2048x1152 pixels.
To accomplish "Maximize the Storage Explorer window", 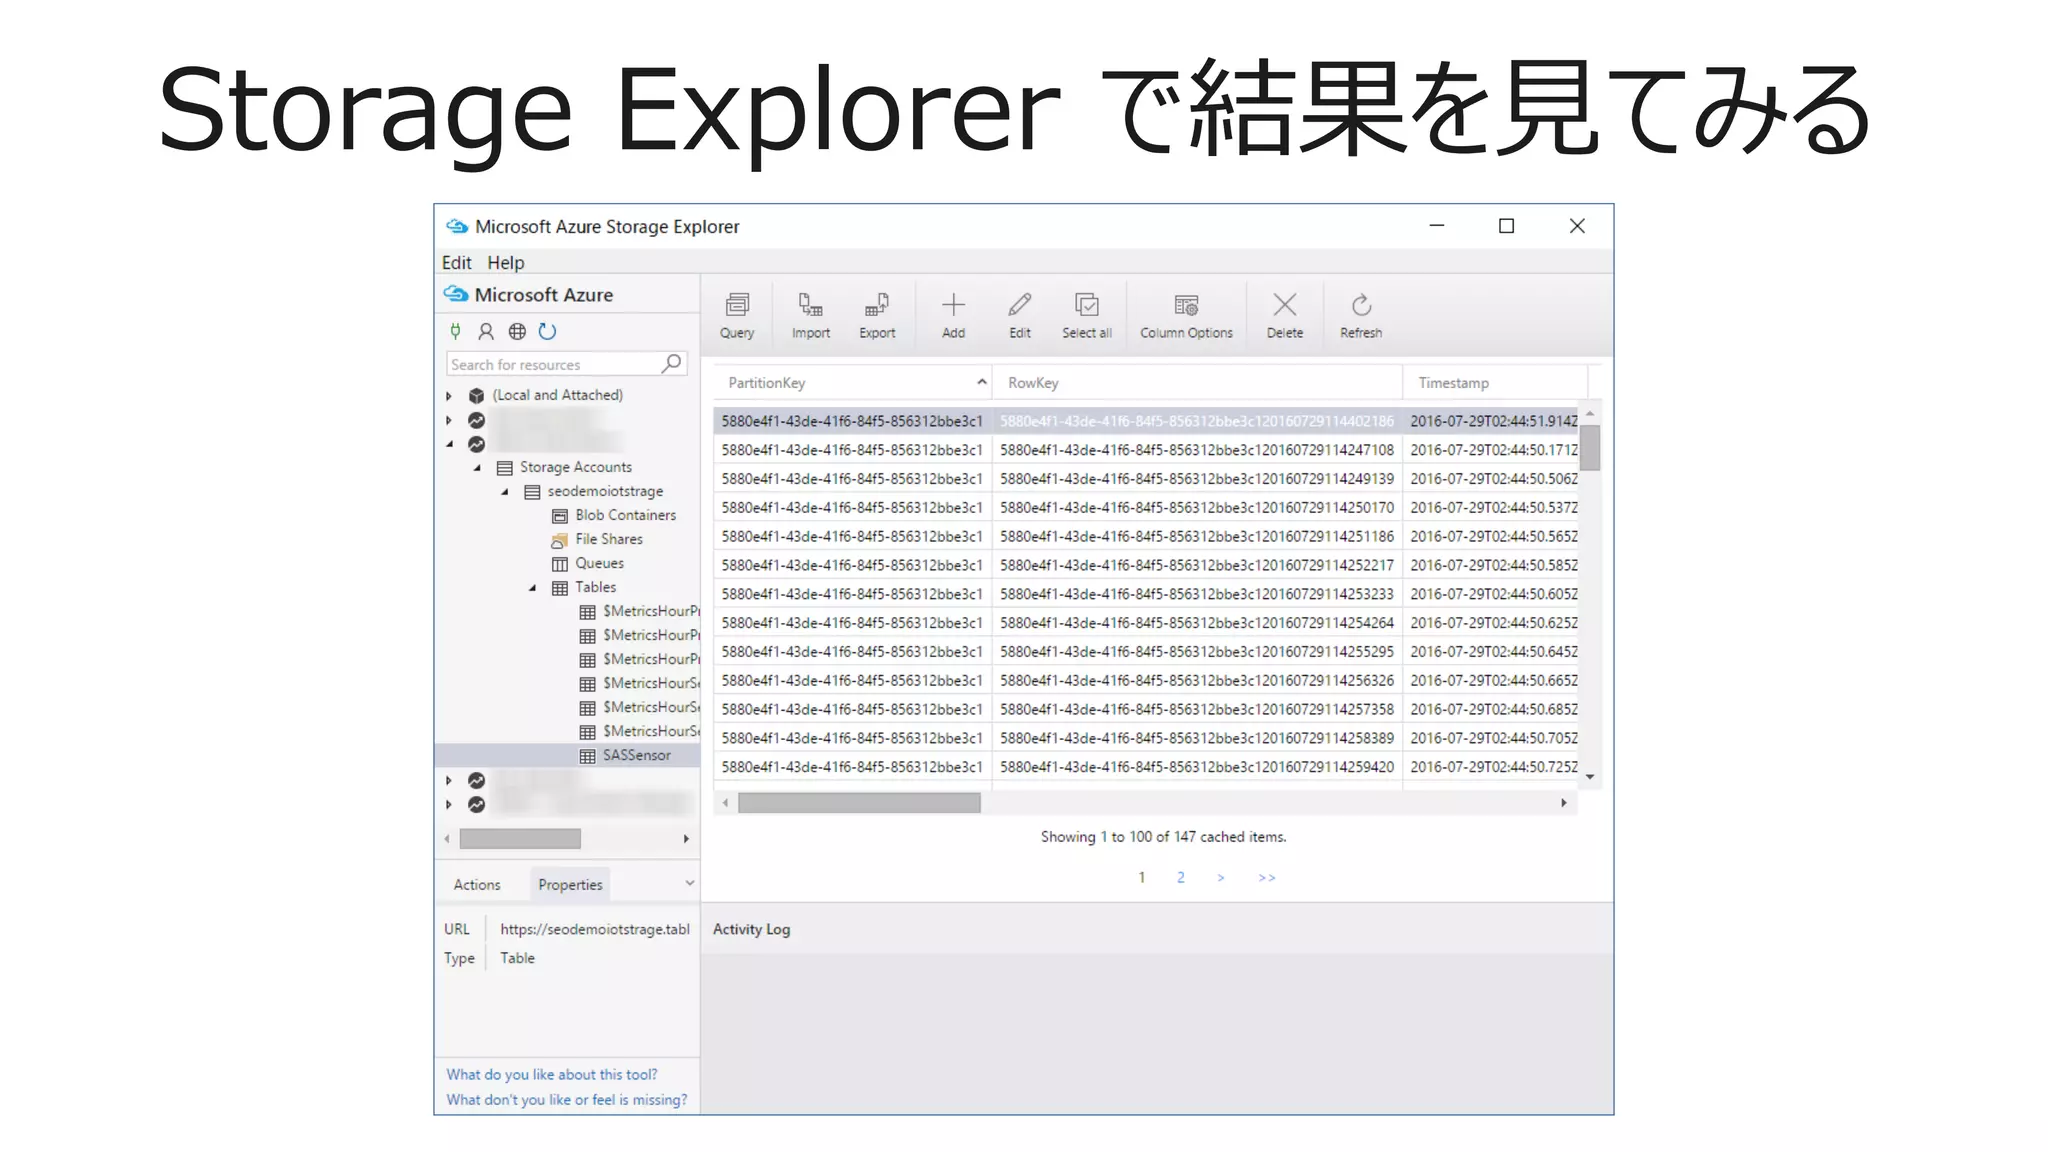I will point(1506,226).
